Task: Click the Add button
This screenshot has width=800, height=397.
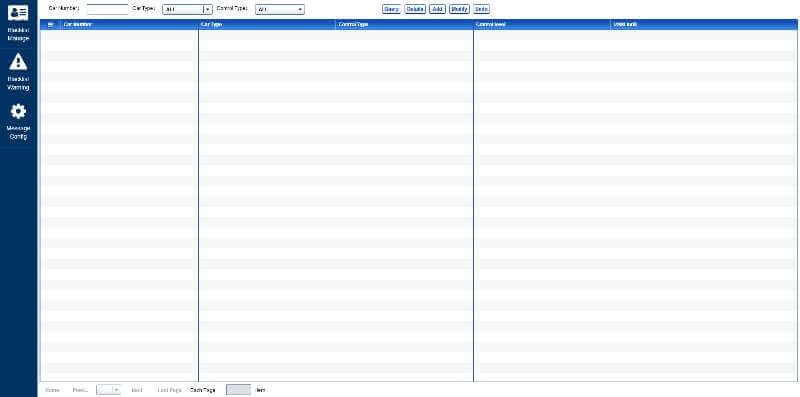Action: click(437, 9)
